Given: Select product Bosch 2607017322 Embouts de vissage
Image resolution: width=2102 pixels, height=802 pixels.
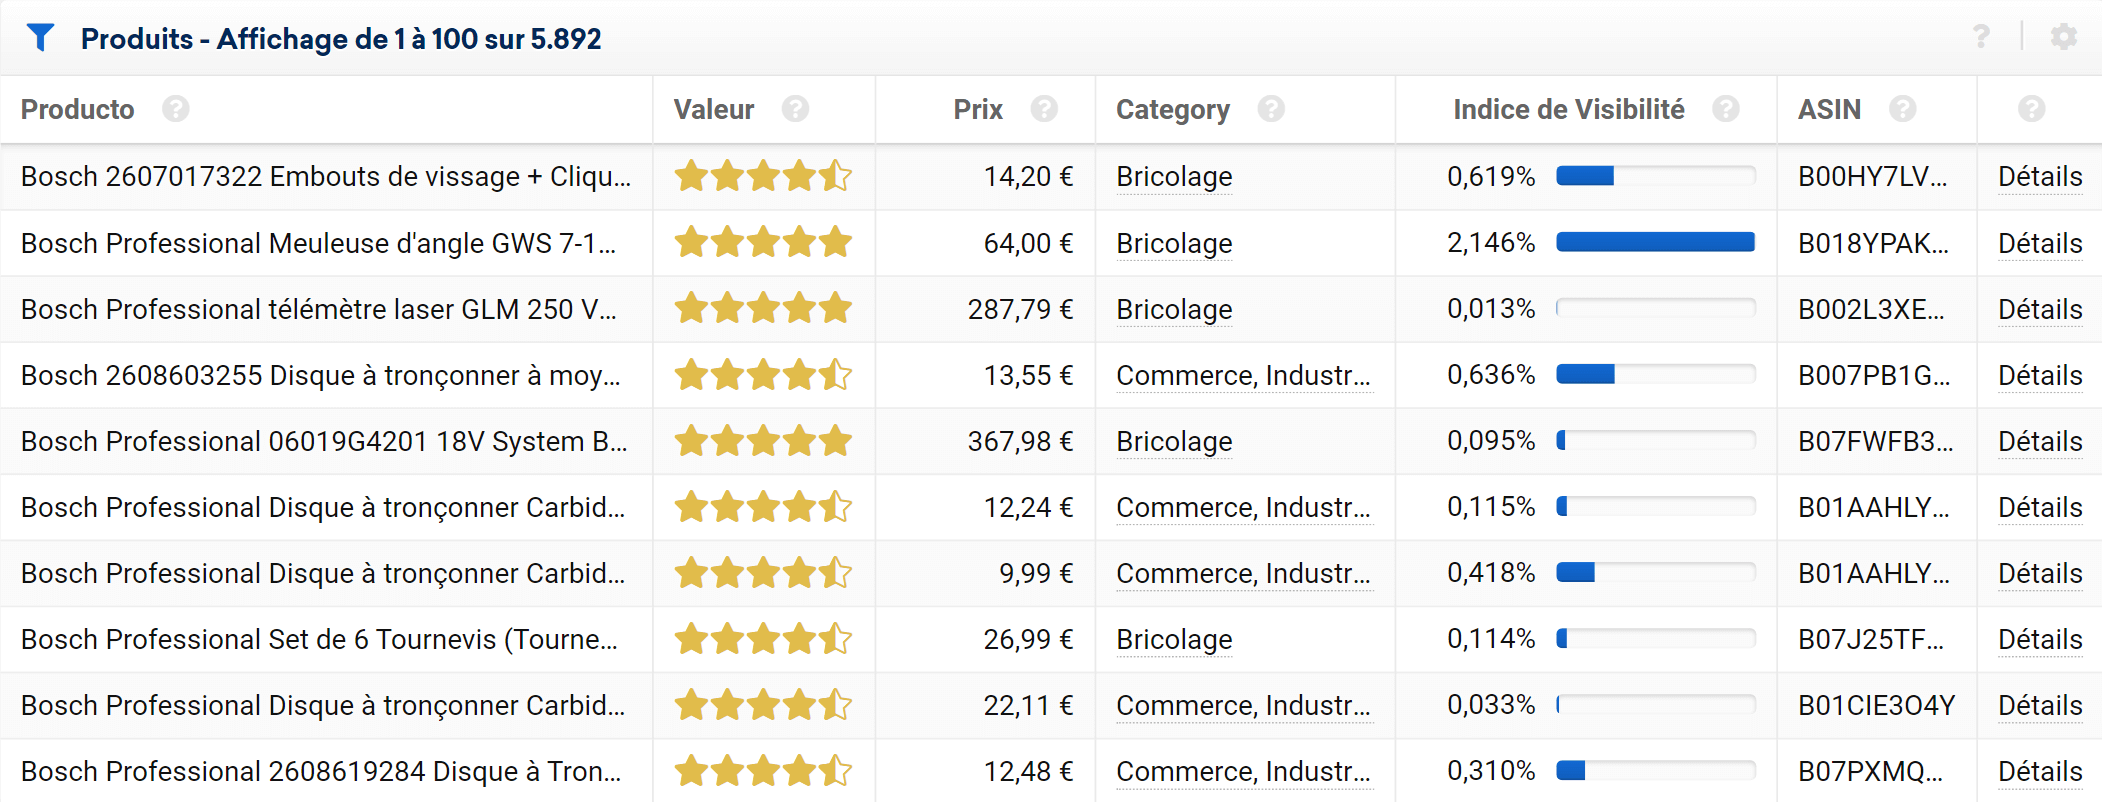Looking at the screenshot, I should 326,177.
